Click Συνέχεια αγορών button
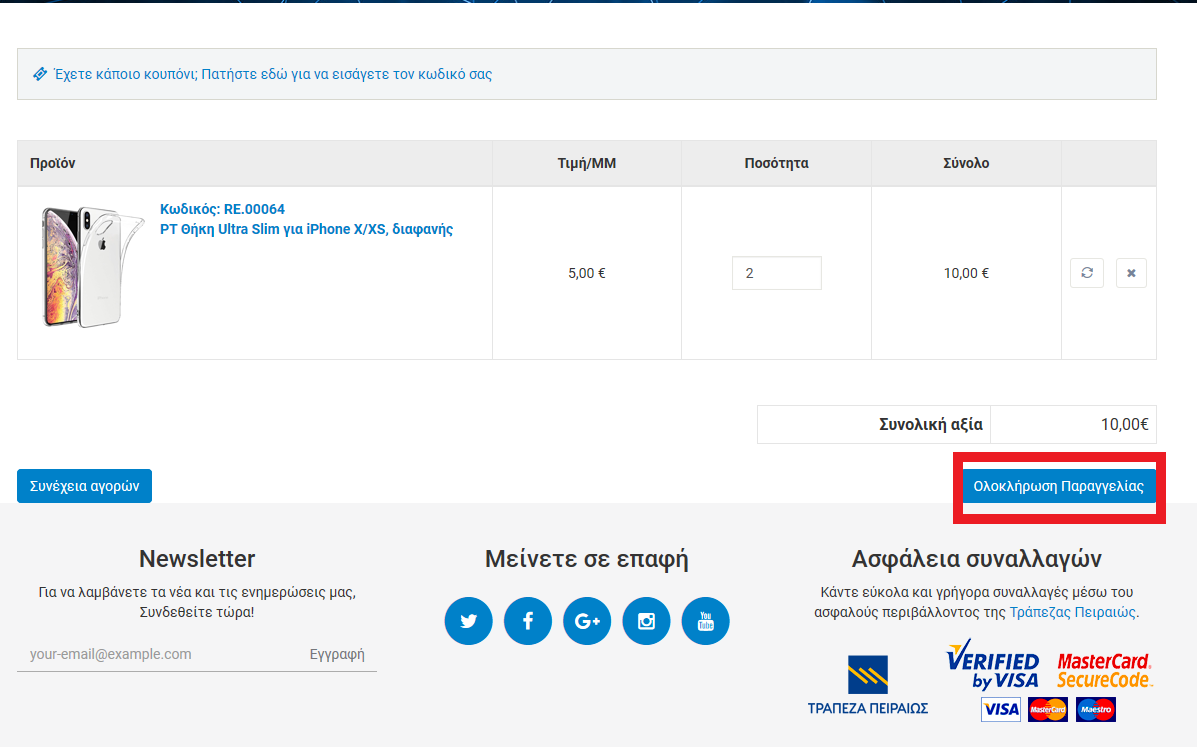This screenshot has width=1197, height=747. (84, 486)
